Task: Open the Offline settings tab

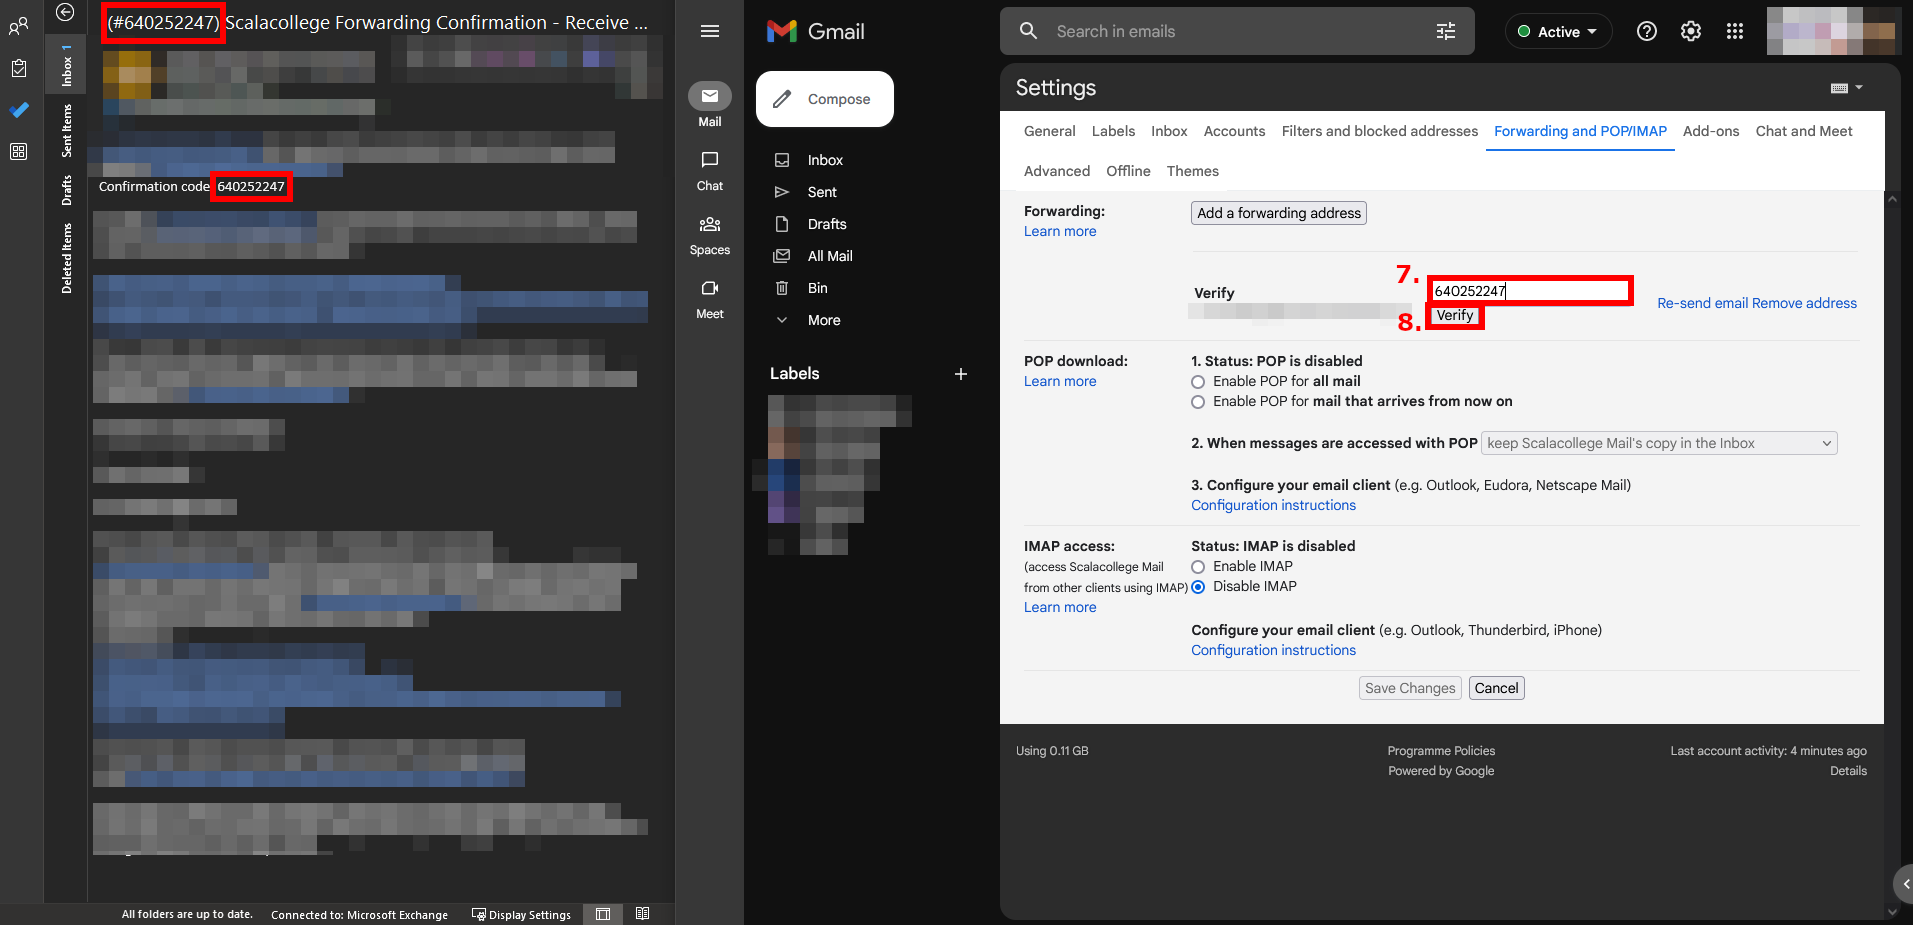Action: point(1128,171)
